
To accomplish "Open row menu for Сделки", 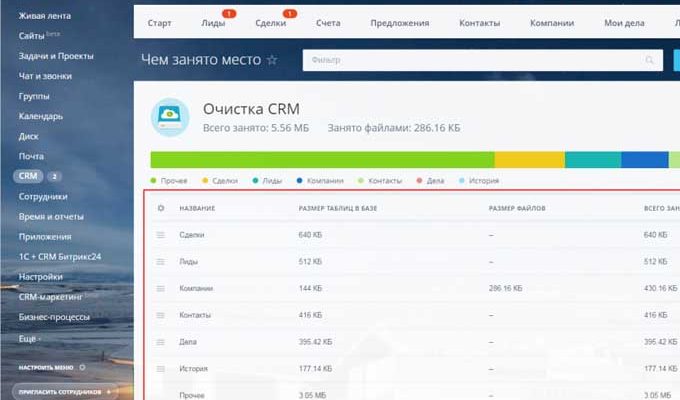I will pos(160,235).
